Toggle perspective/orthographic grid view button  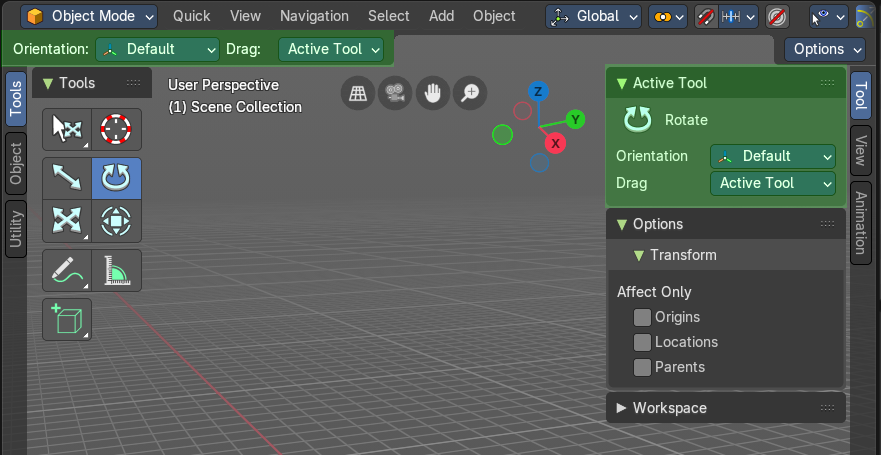point(358,93)
